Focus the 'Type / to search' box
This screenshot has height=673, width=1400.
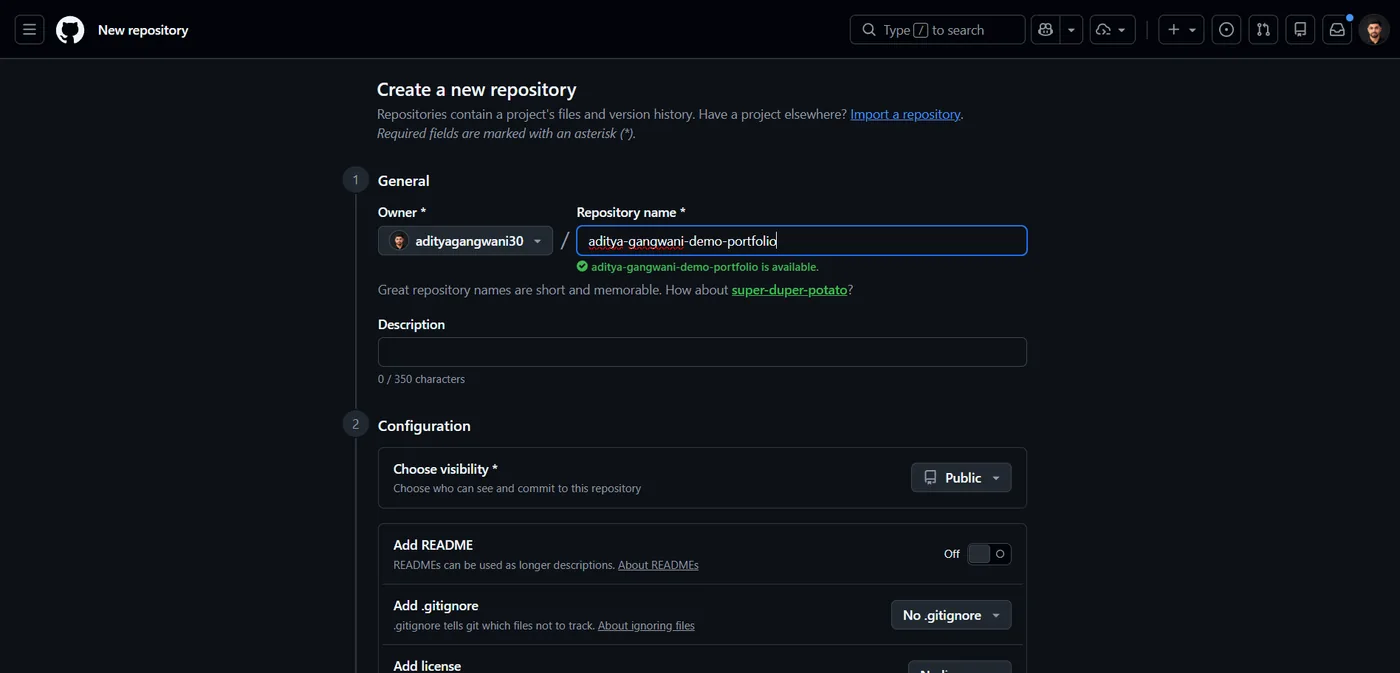click(937, 30)
